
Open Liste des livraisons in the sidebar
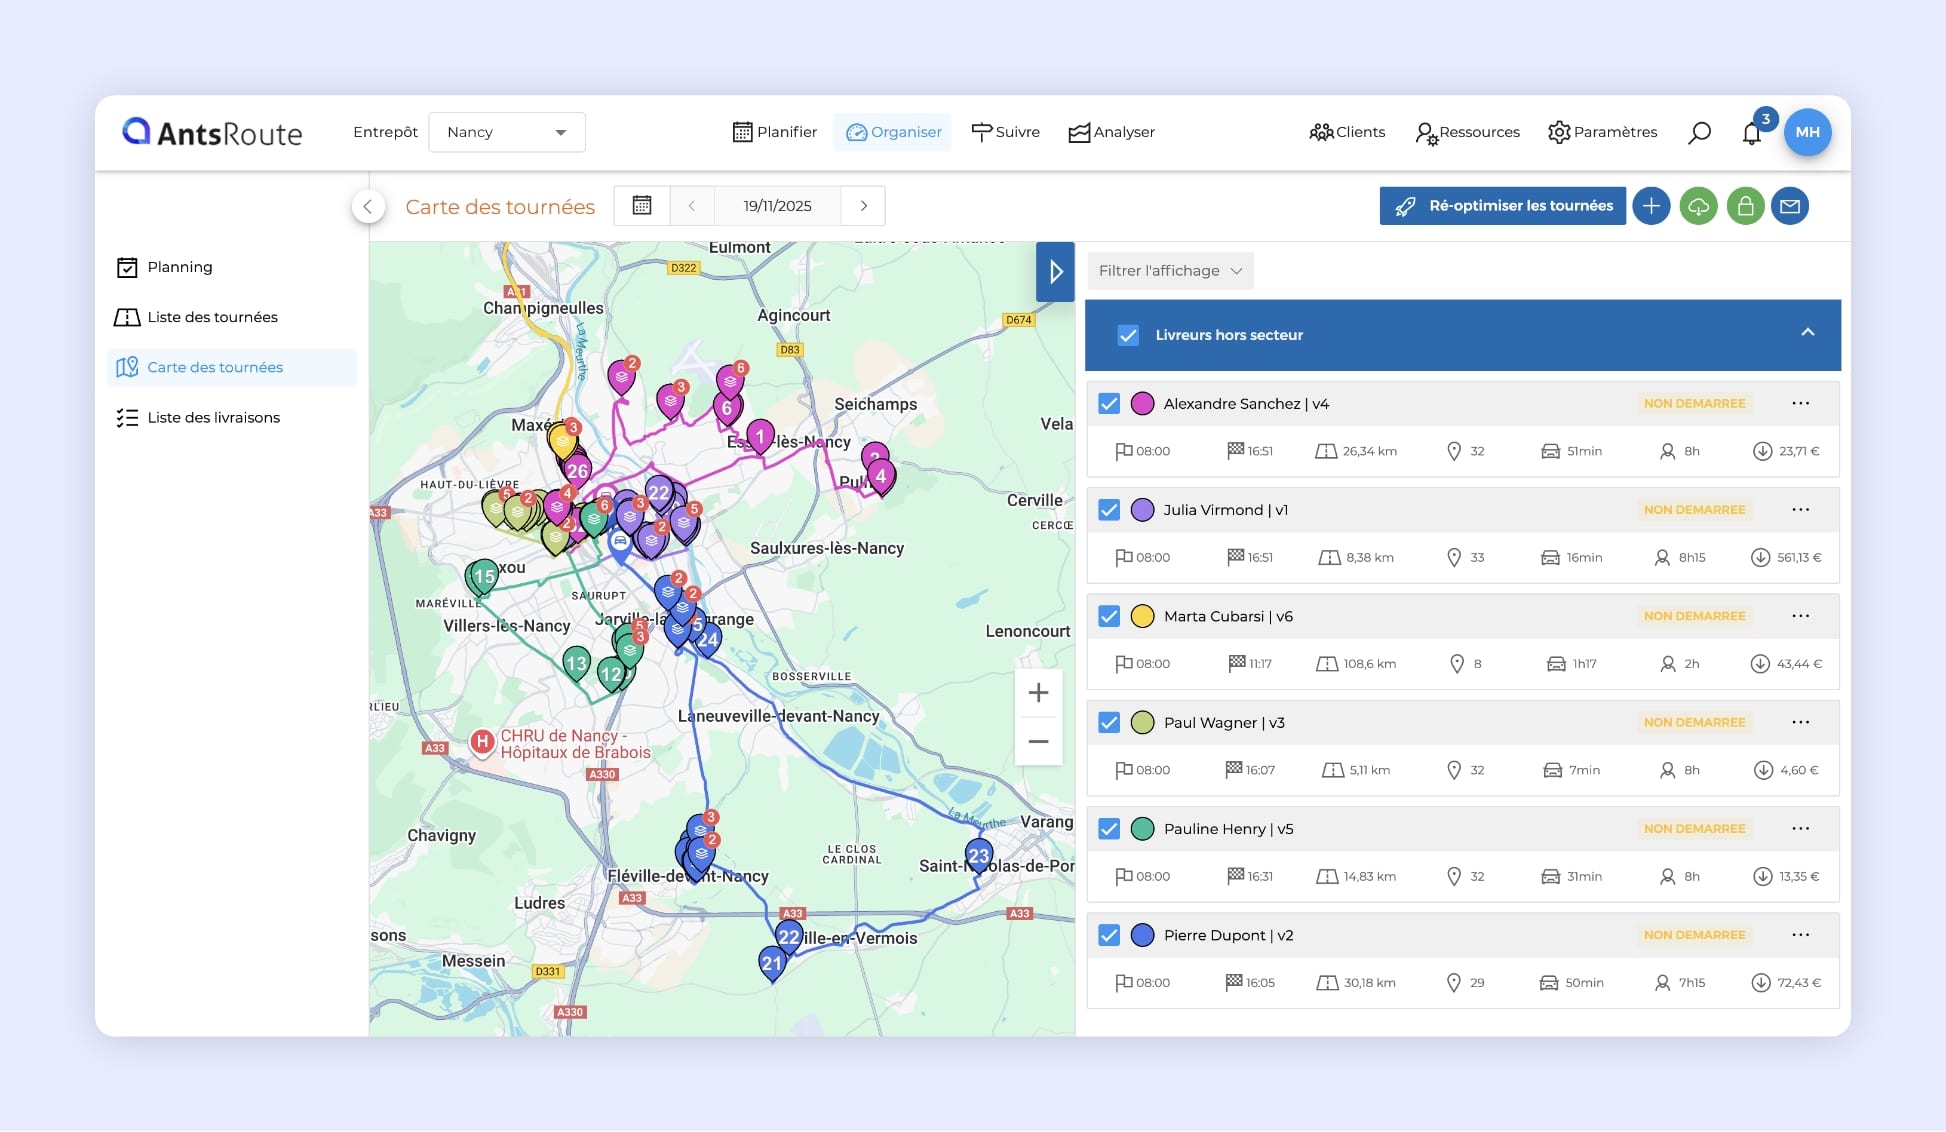point(213,417)
